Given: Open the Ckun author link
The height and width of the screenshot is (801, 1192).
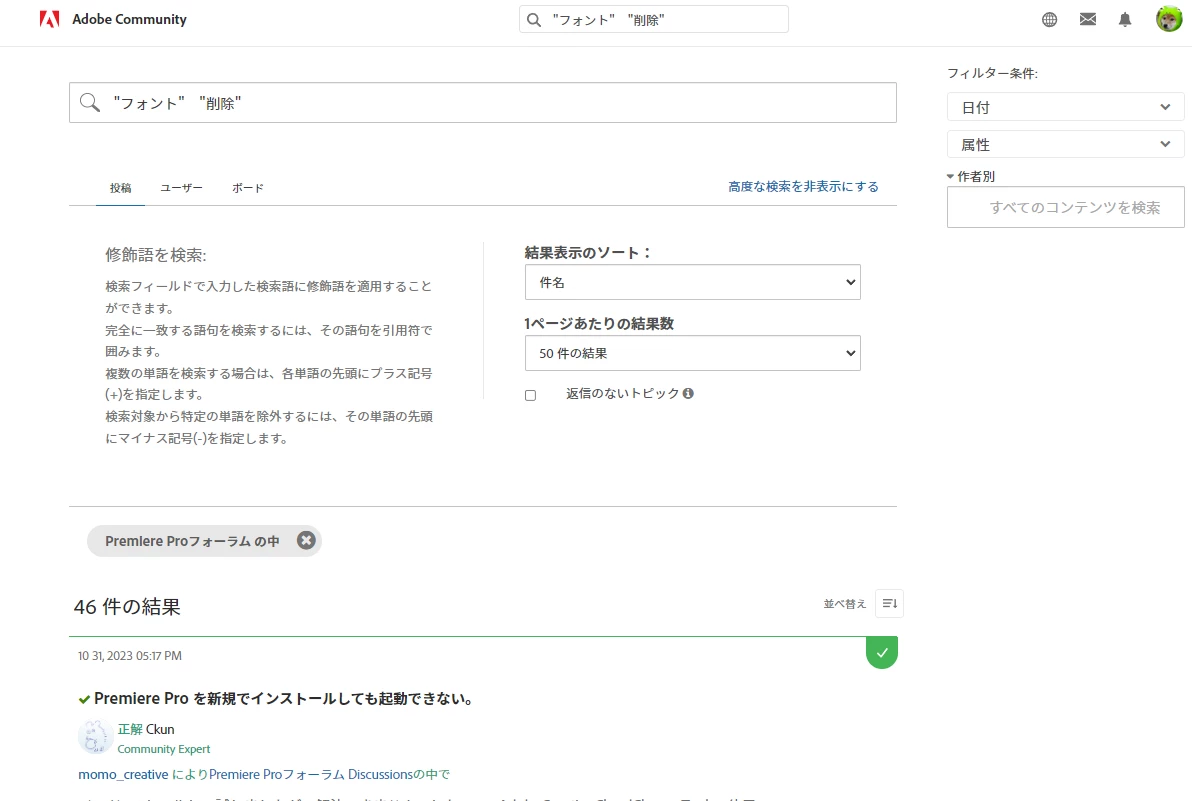Looking at the screenshot, I should (160, 729).
